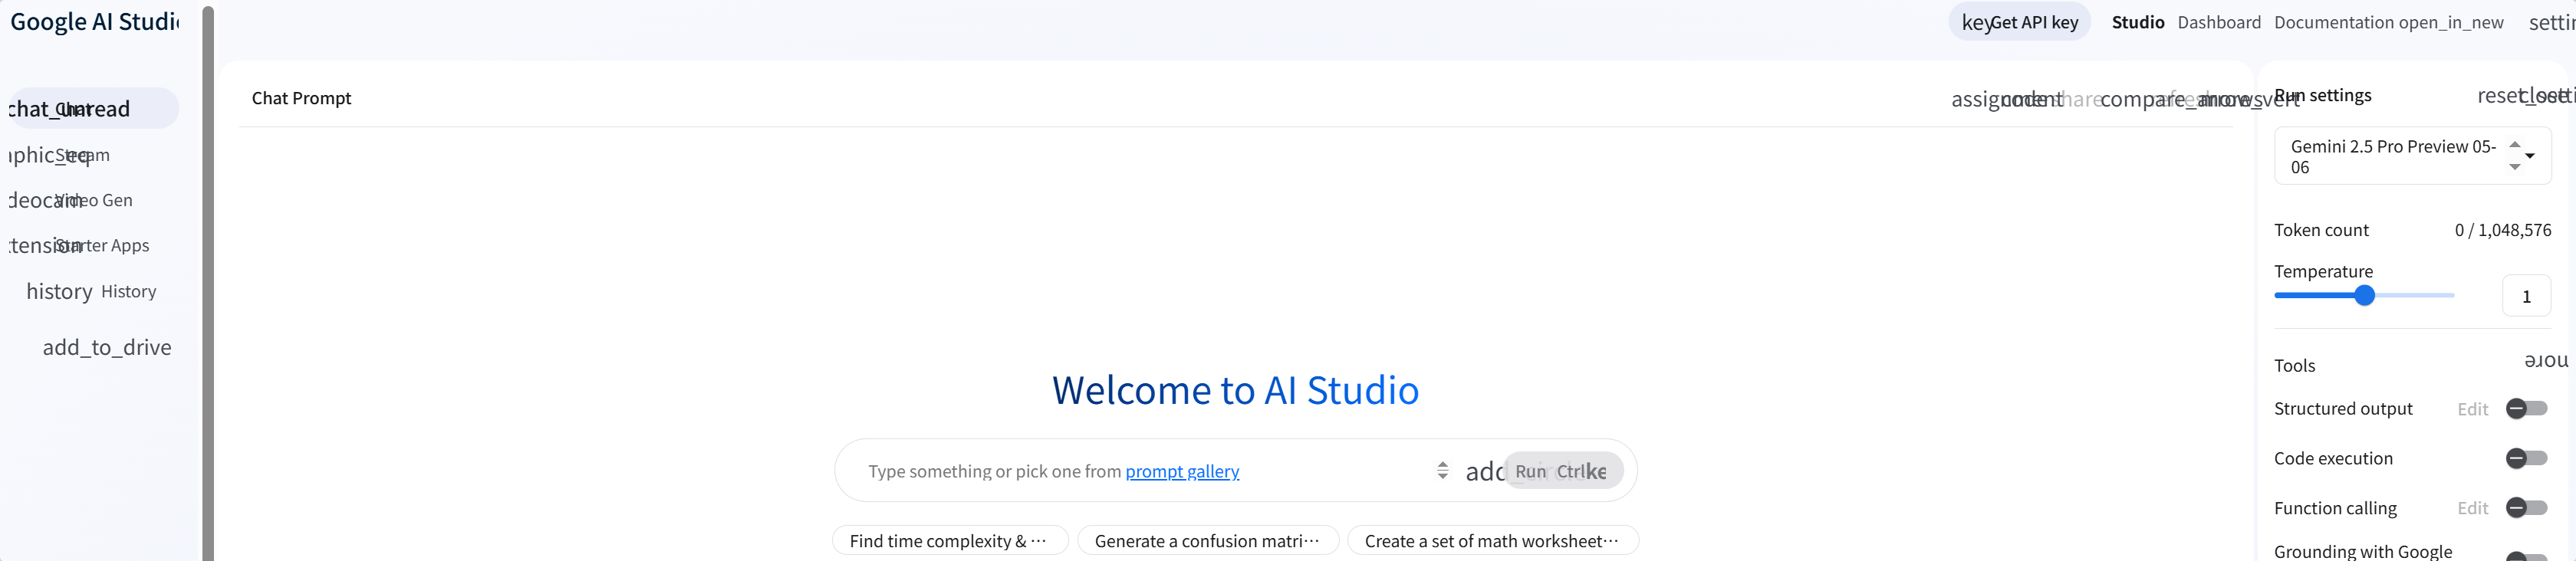Click the Run button
This screenshot has height=561, width=2576.
click(x=1563, y=471)
